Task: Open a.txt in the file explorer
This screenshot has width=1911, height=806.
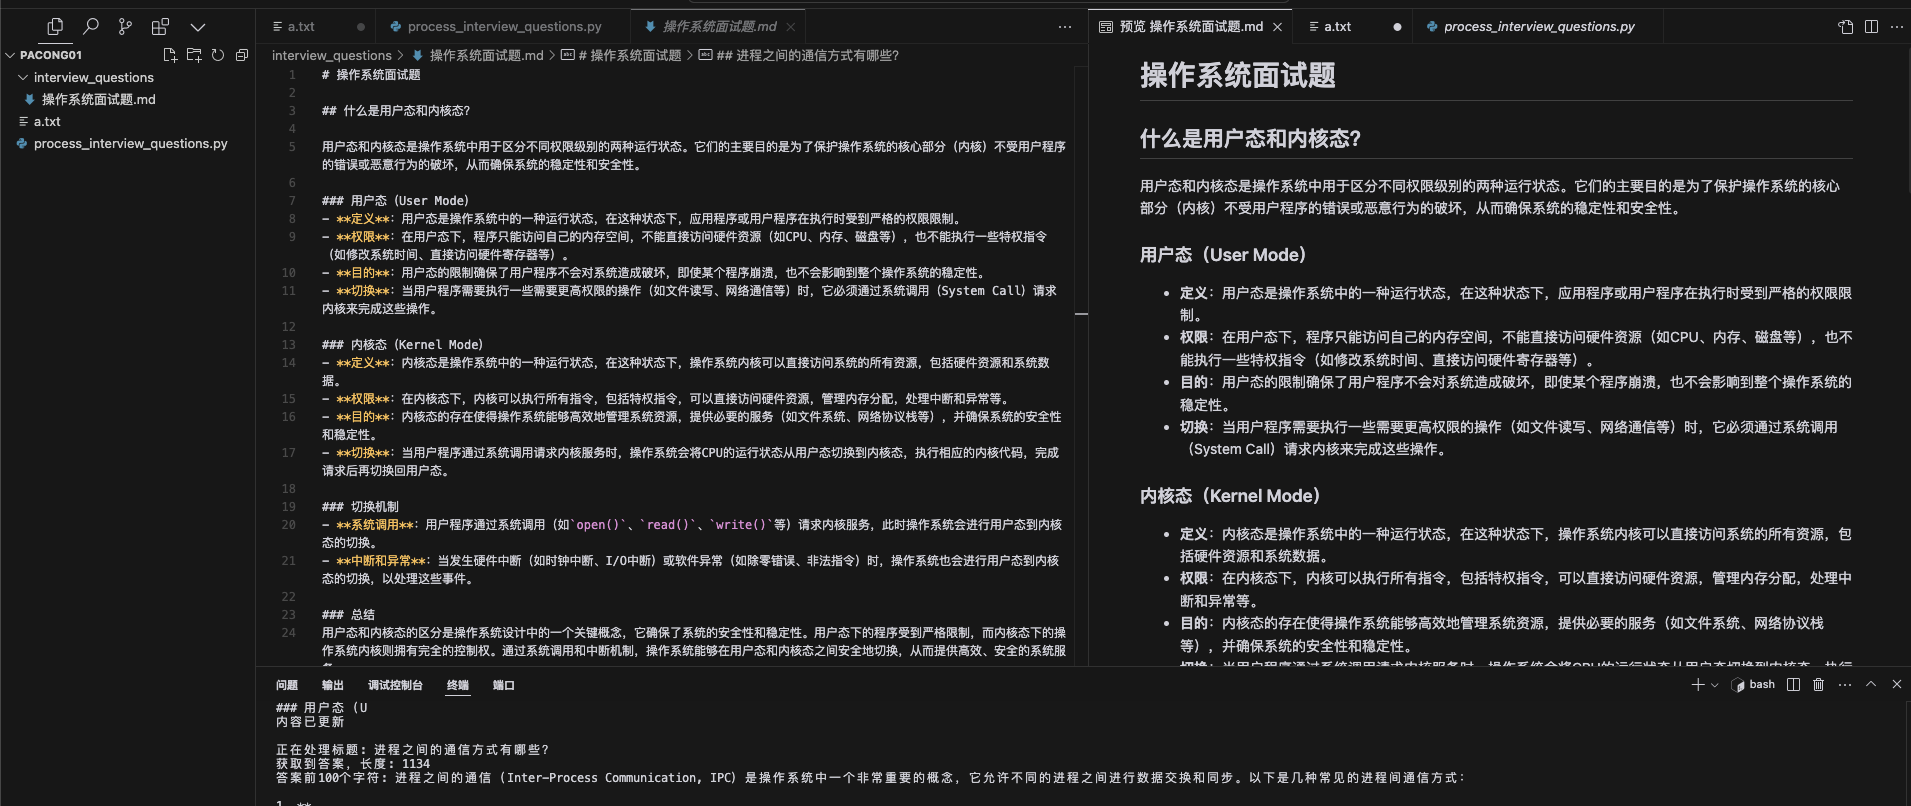Action: tap(47, 121)
